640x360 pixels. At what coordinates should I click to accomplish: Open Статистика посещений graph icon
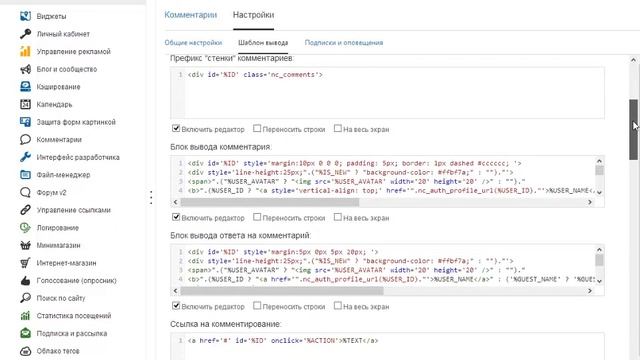pyautogui.click(x=25, y=316)
